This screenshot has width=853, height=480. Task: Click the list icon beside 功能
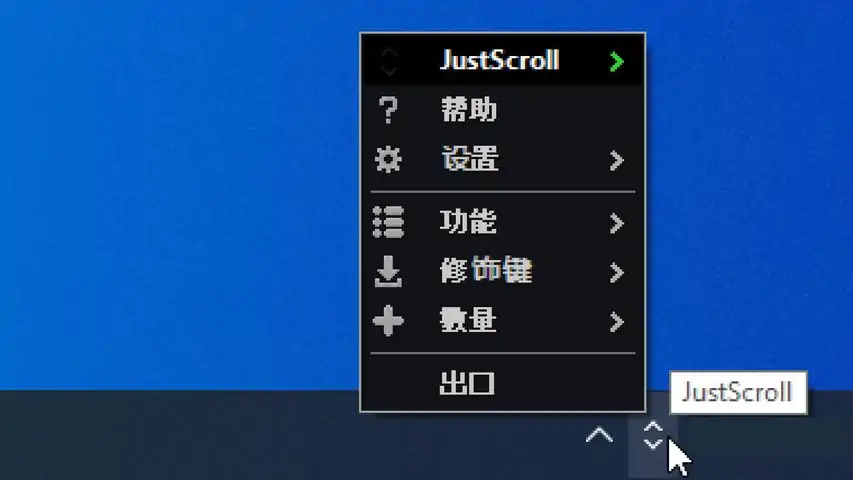pos(388,222)
